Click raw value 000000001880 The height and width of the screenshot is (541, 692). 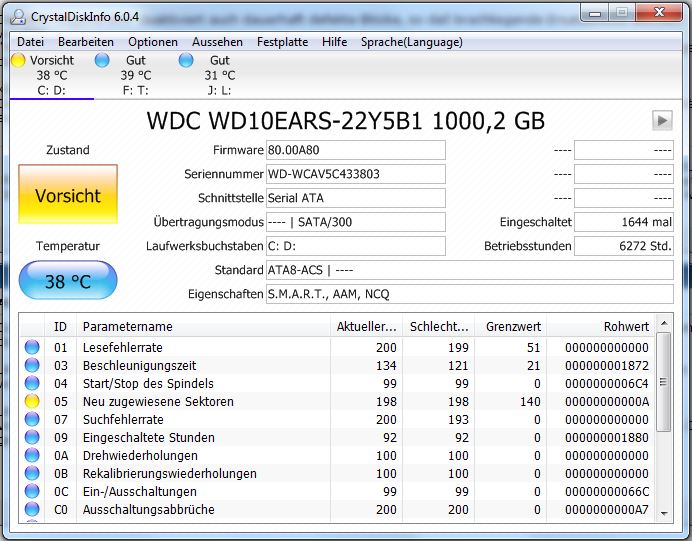pos(607,437)
